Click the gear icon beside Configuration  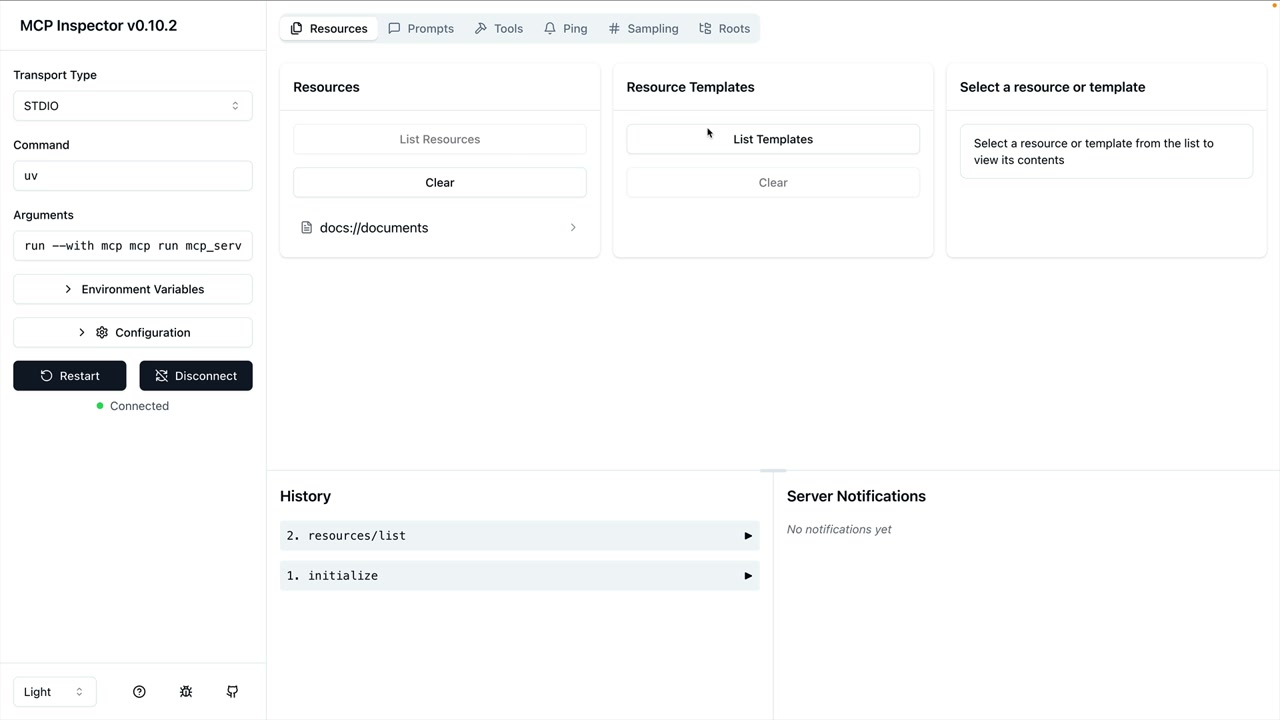tap(102, 333)
